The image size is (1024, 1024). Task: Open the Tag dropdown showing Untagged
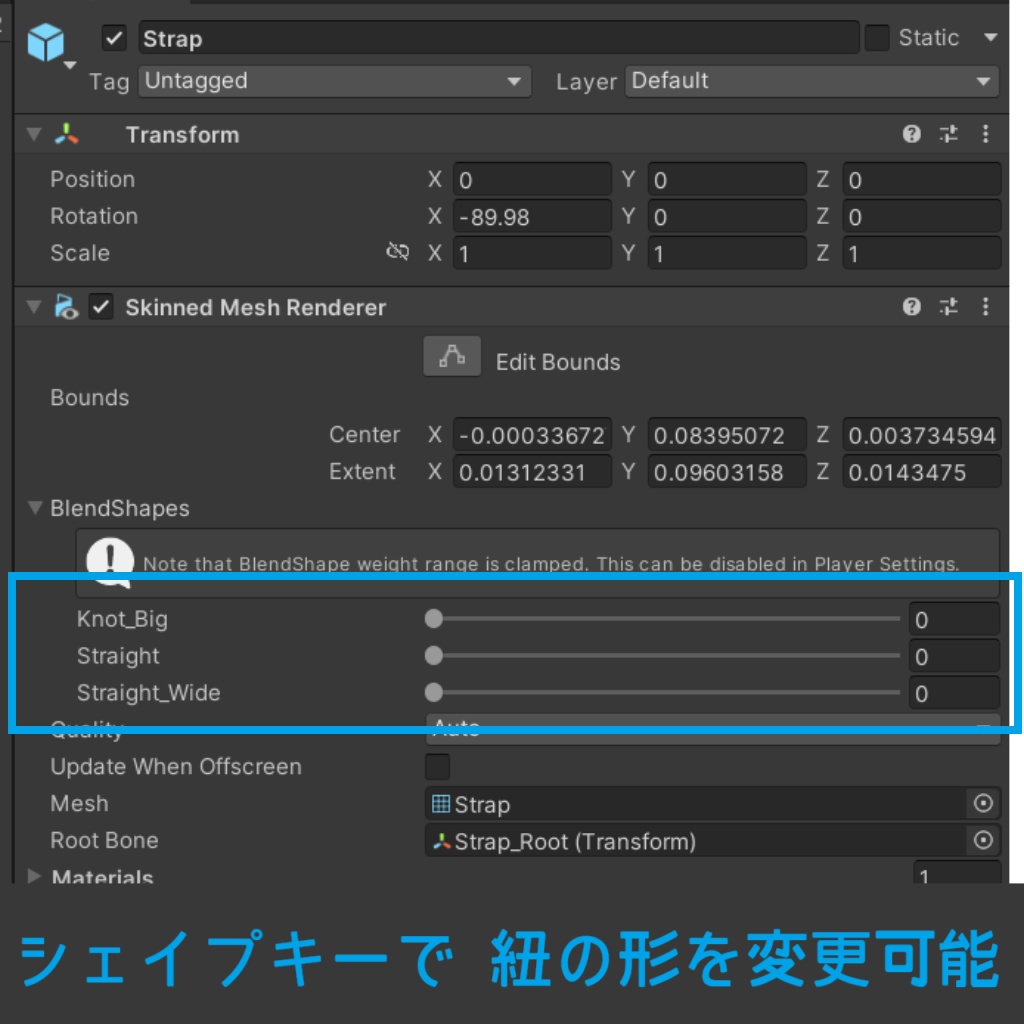tap(333, 82)
